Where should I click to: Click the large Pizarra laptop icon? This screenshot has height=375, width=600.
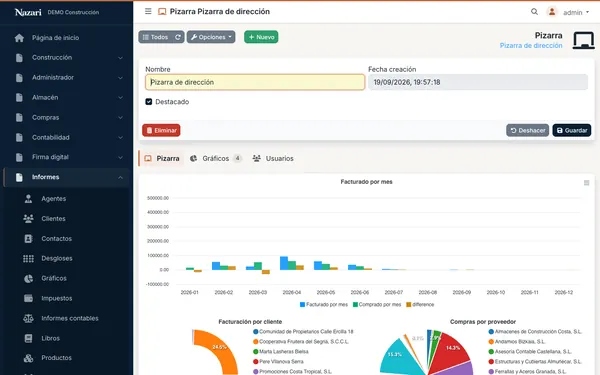click(583, 40)
